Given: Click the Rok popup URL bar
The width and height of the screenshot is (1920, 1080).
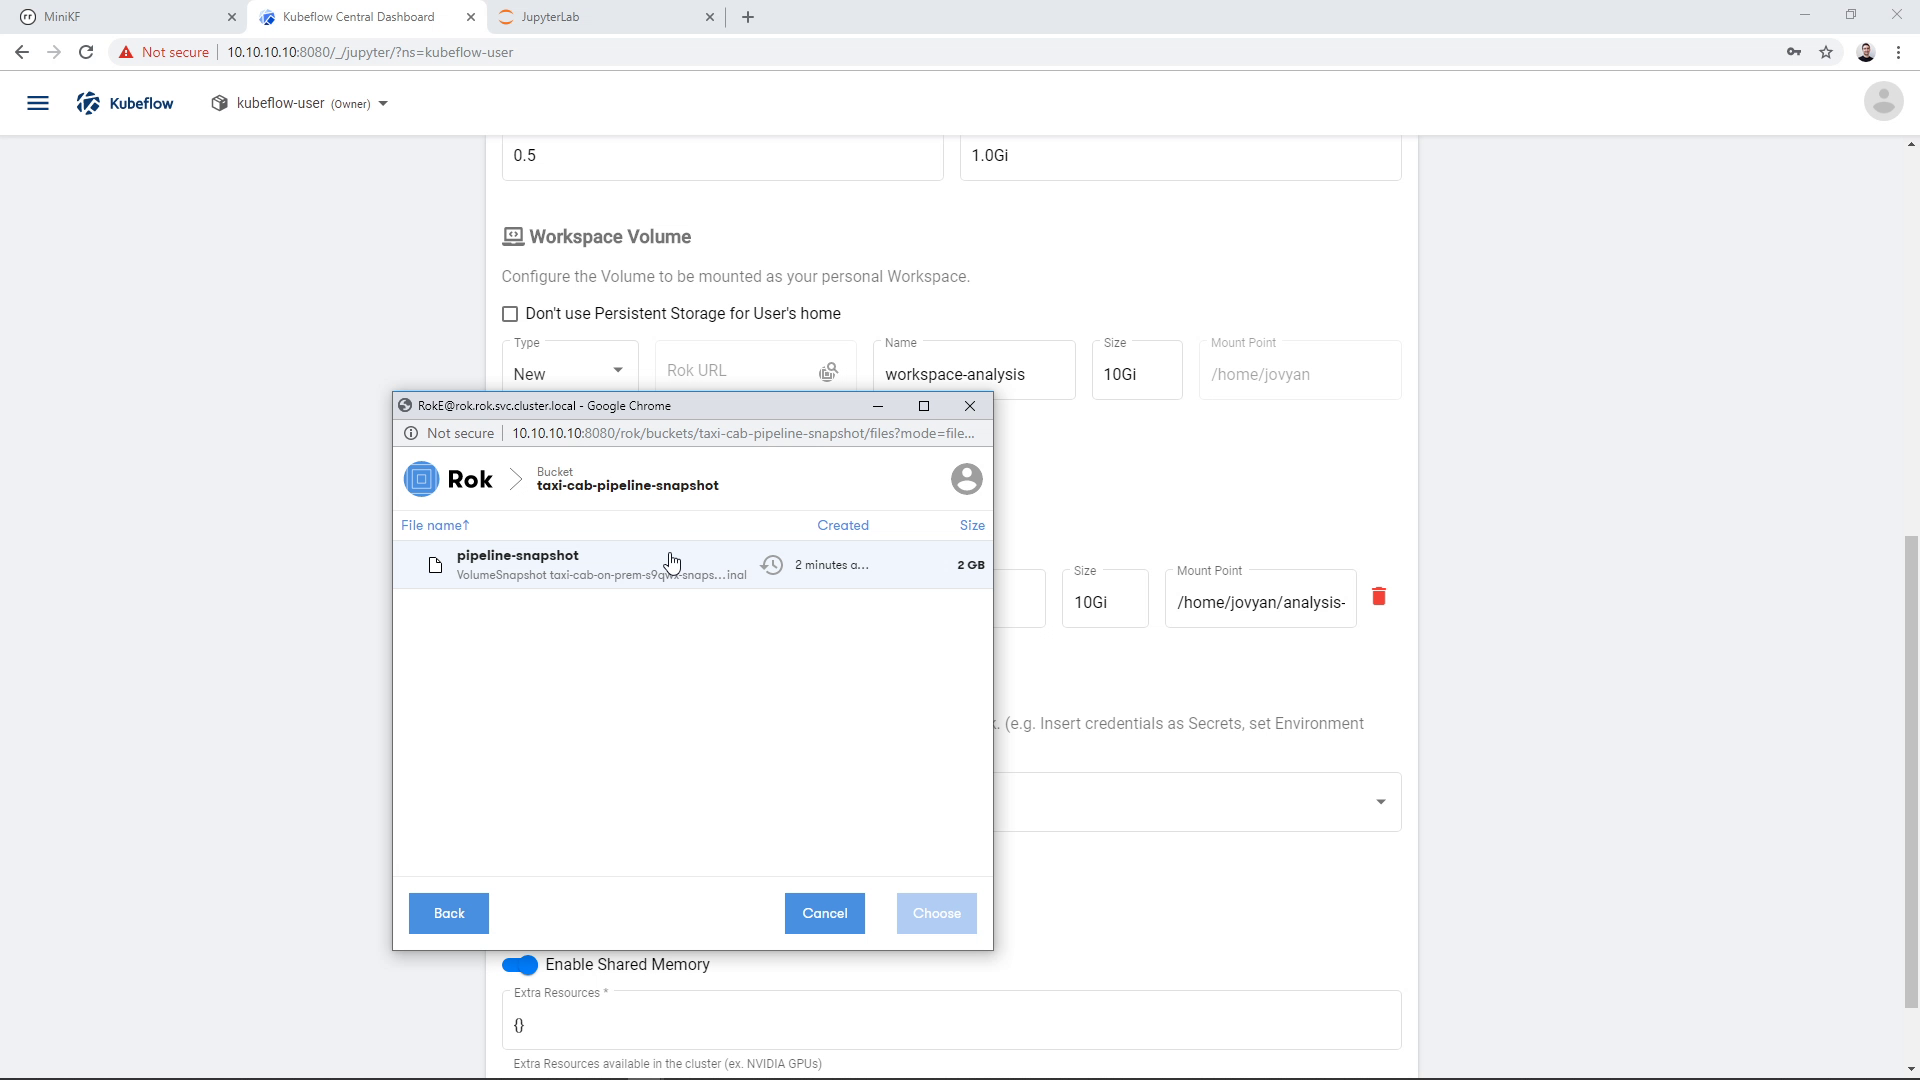Looking at the screenshot, I should (743, 433).
